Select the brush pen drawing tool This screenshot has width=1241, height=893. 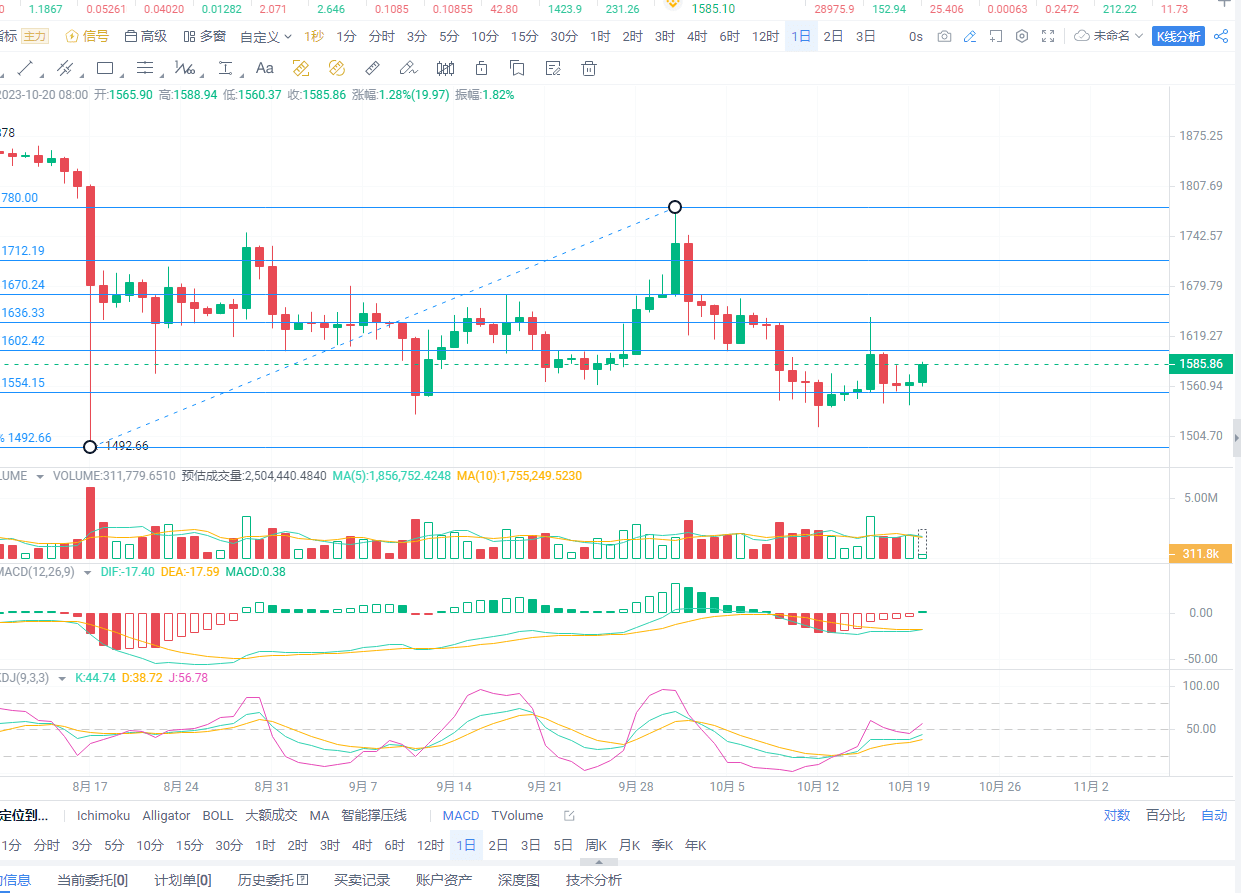coord(407,68)
